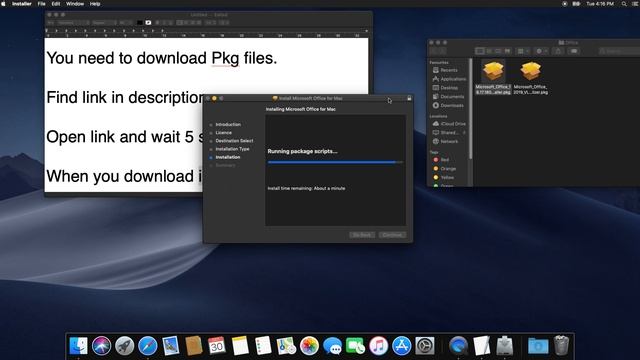Launch Siri from the Dock
This screenshot has height=360, width=640.
point(101,346)
